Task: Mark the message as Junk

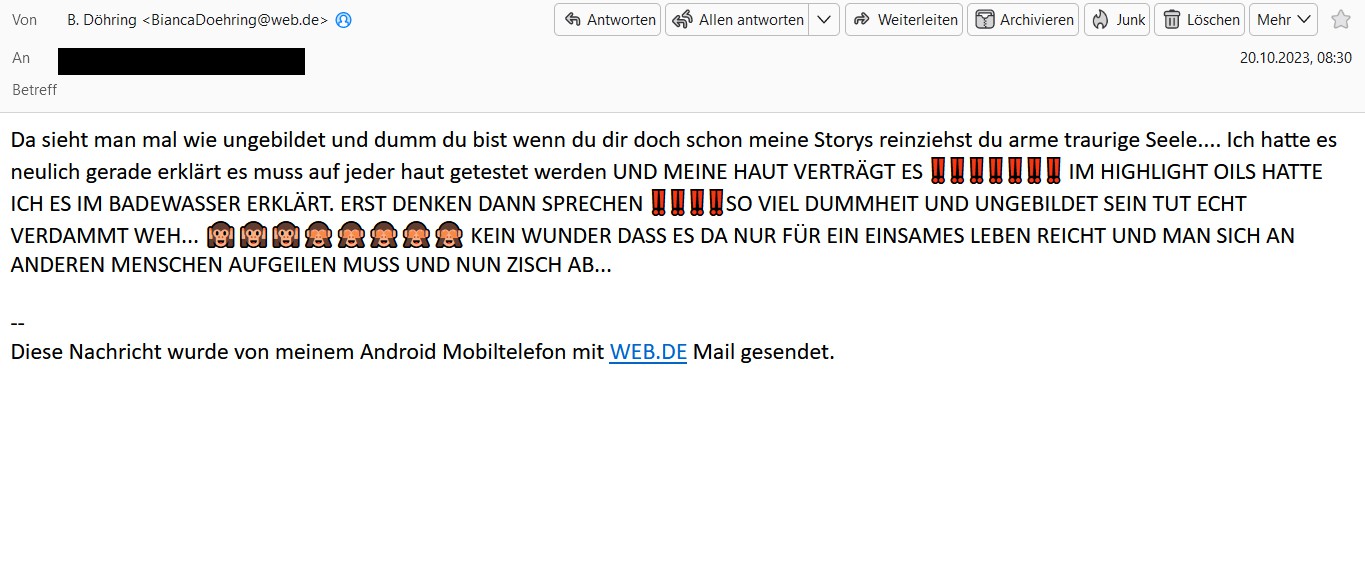Action: 1116,19
